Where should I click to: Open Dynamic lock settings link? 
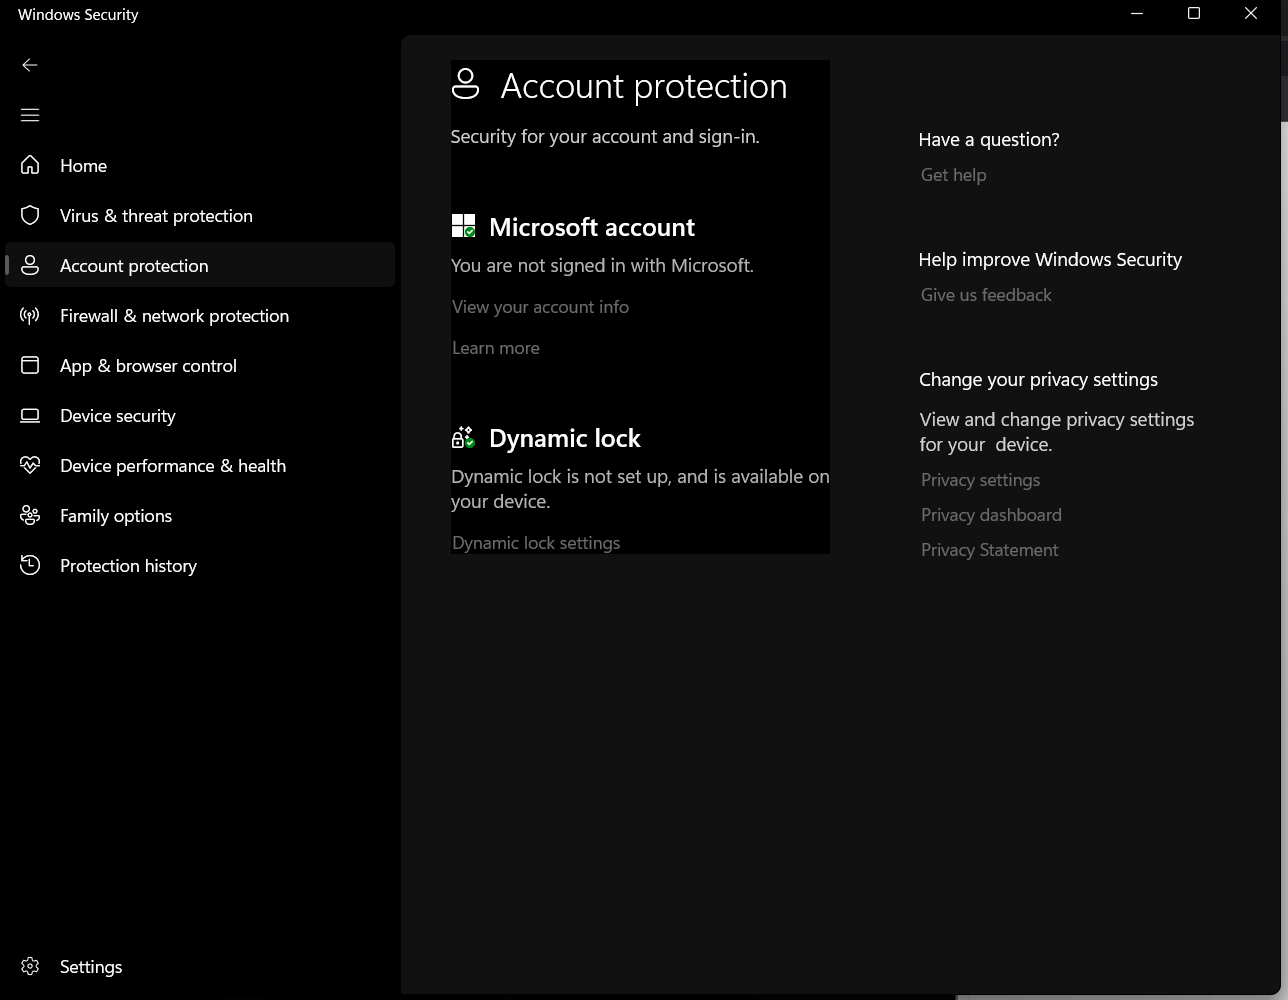pos(536,543)
